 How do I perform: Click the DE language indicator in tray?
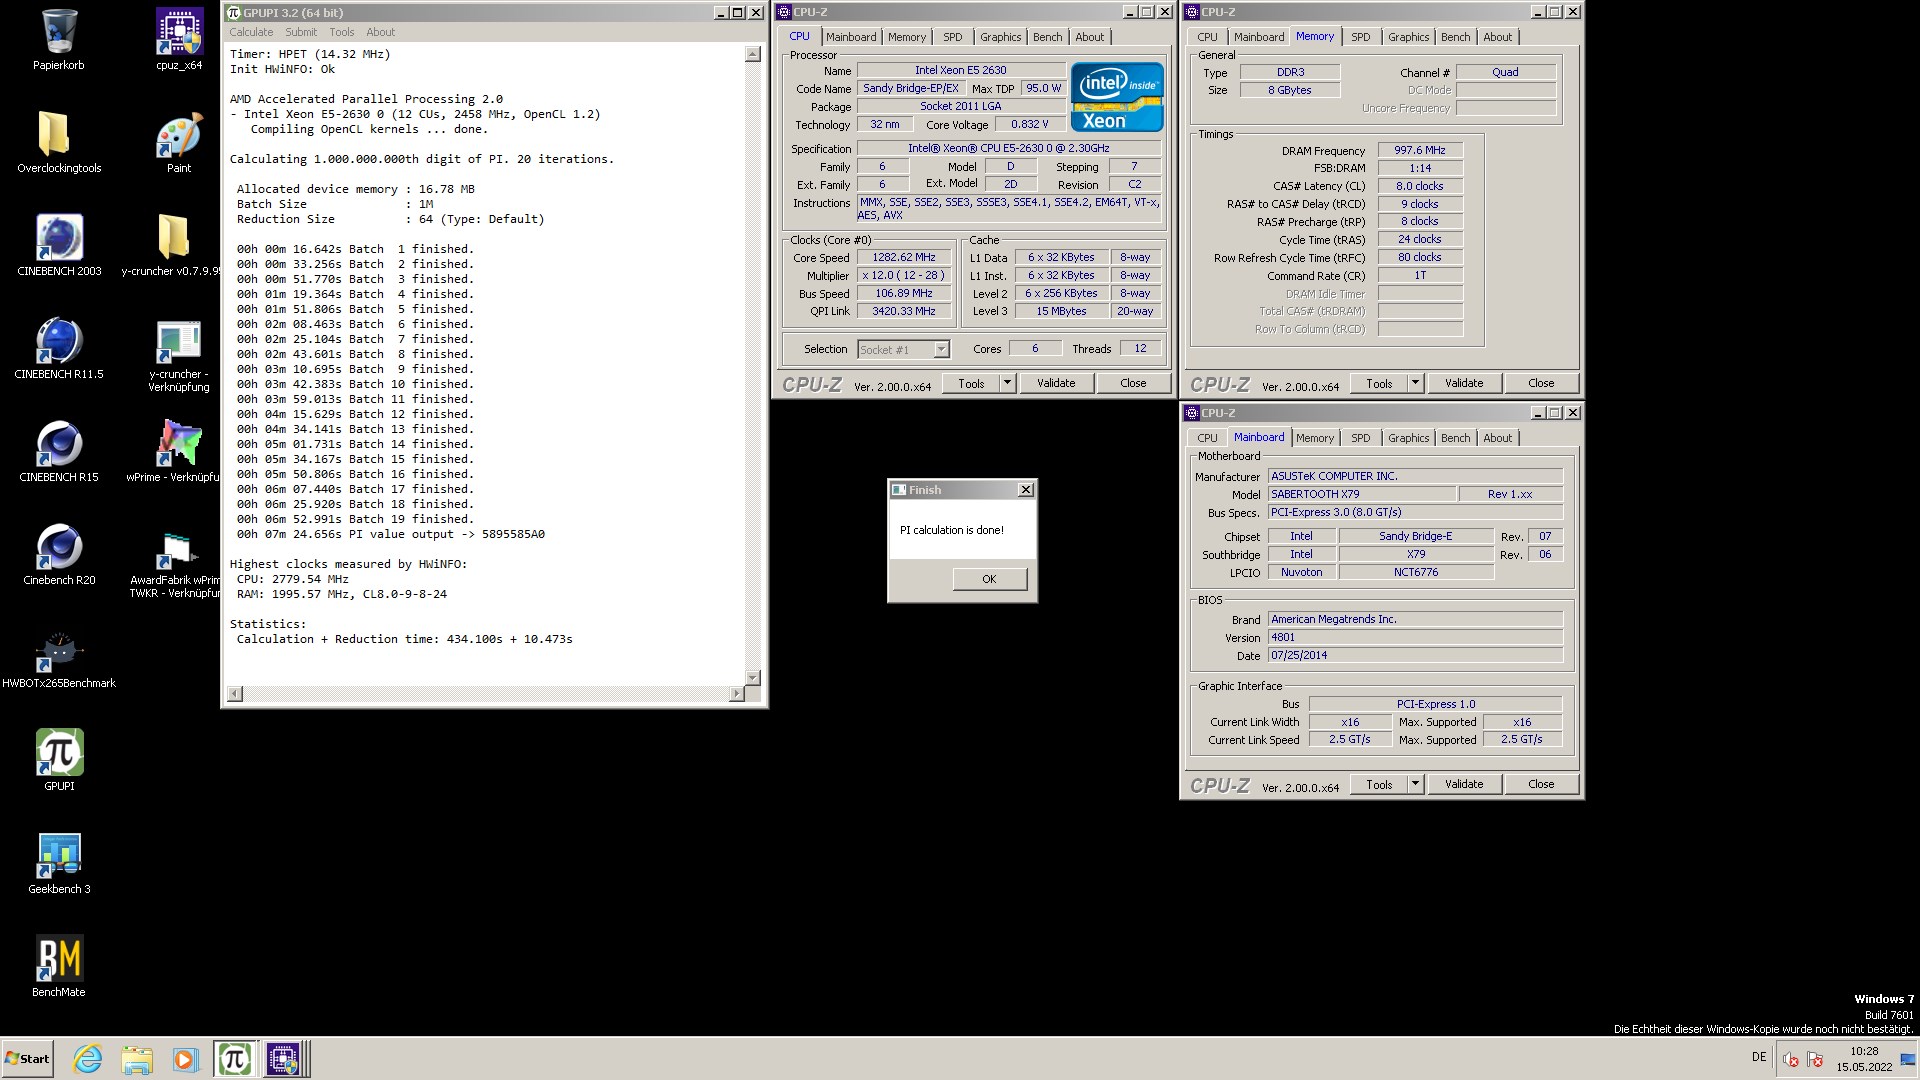click(1758, 1057)
